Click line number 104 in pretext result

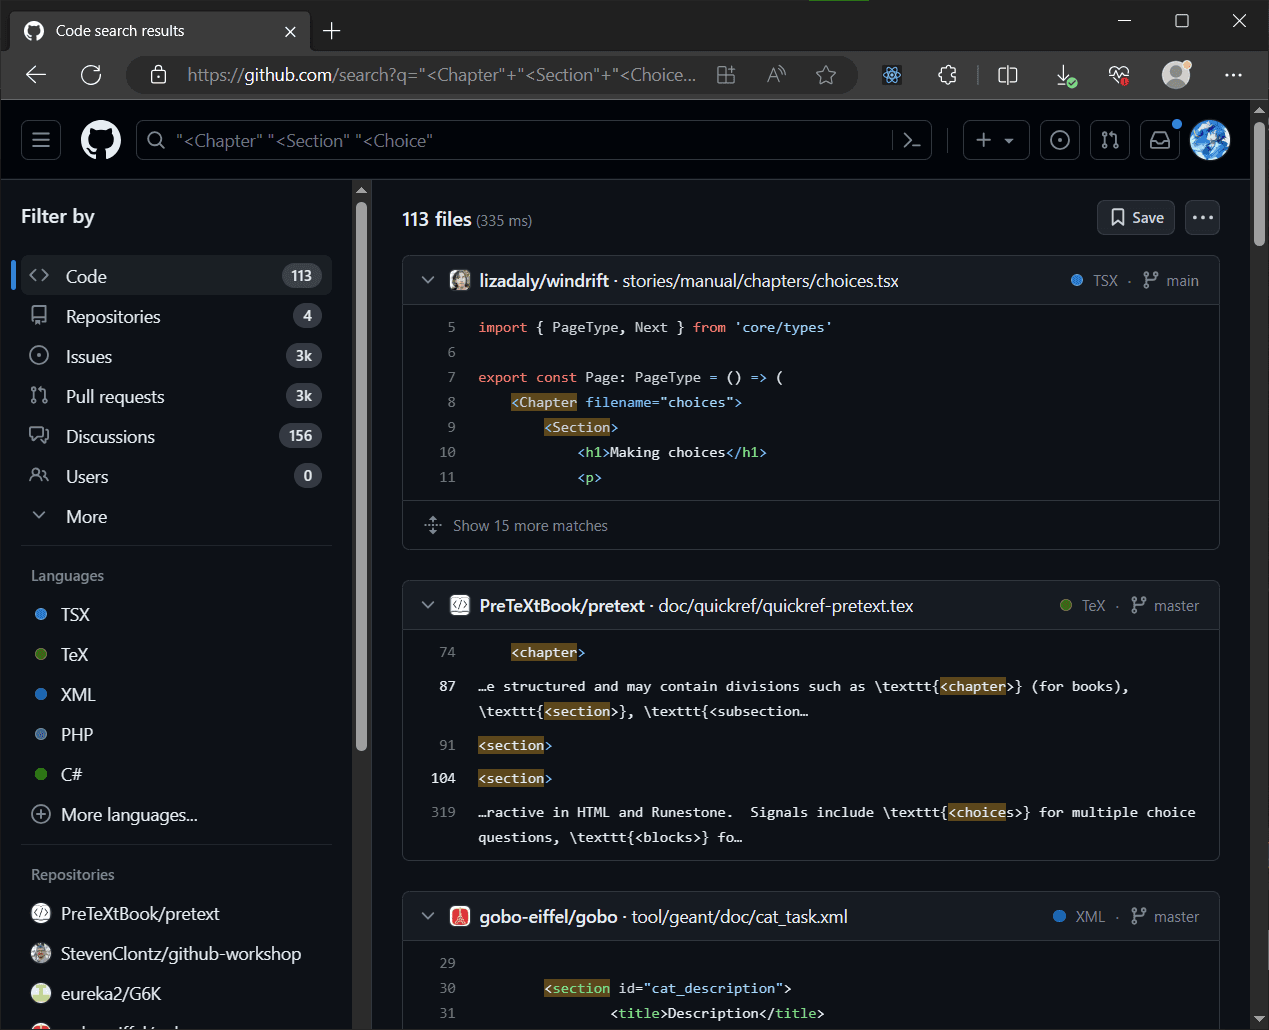point(443,778)
